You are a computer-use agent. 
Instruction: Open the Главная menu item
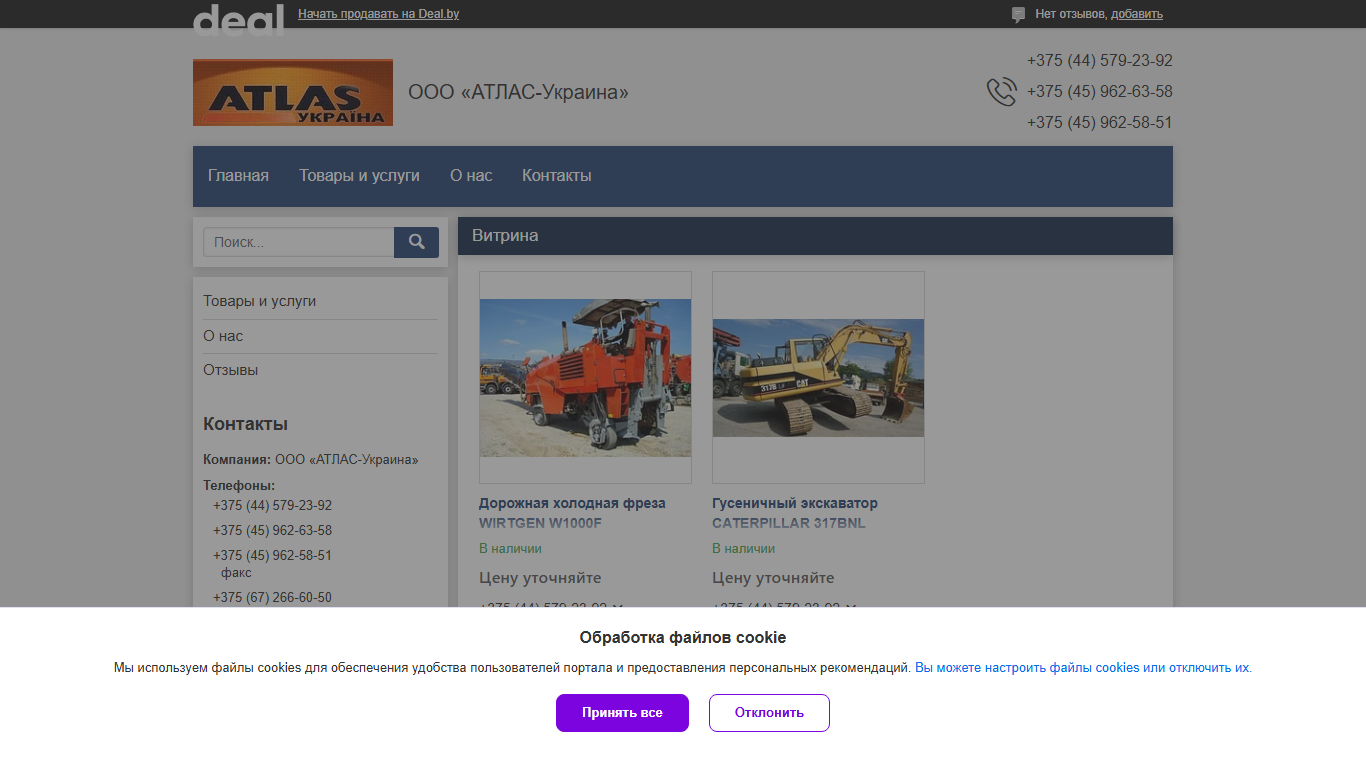tap(238, 175)
